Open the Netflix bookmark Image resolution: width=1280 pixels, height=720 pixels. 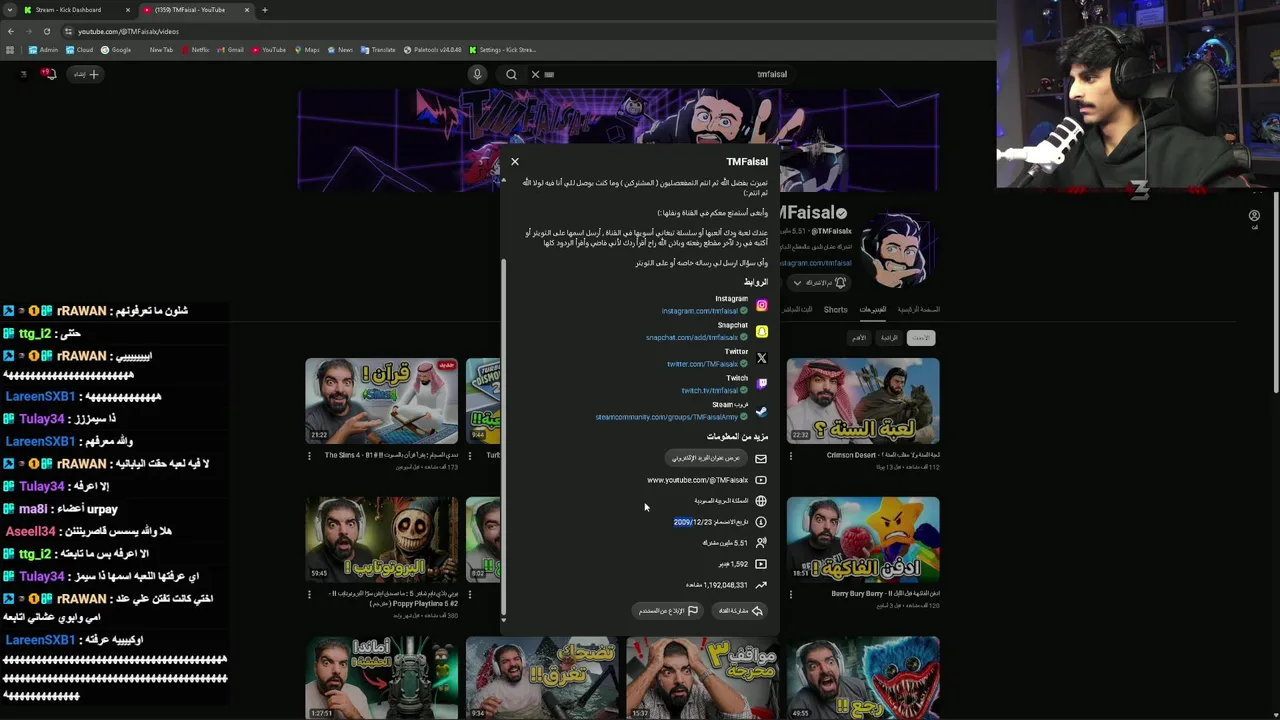(x=196, y=49)
